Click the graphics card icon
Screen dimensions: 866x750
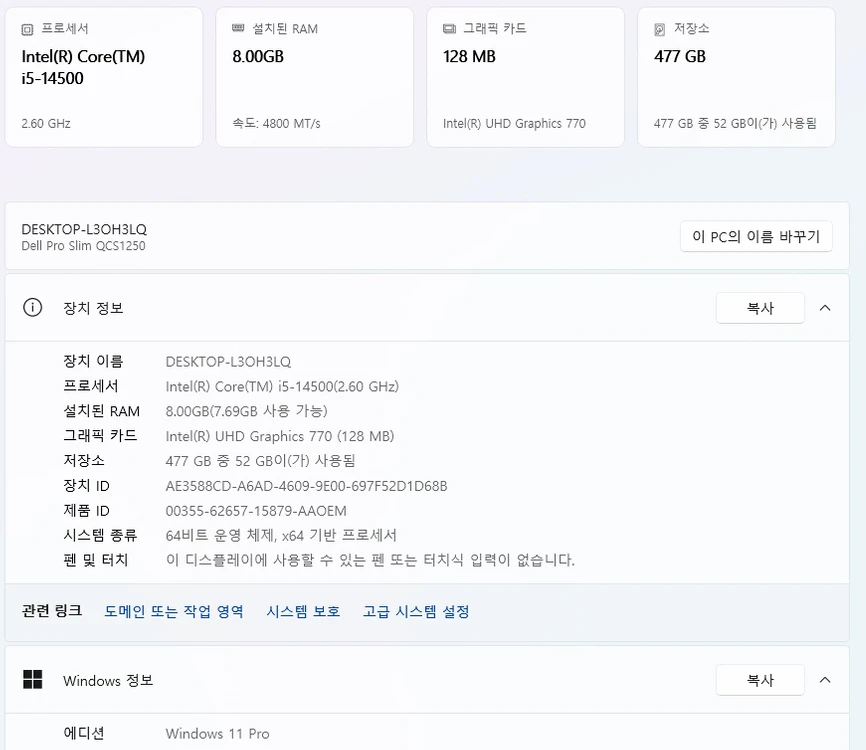click(449, 29)
